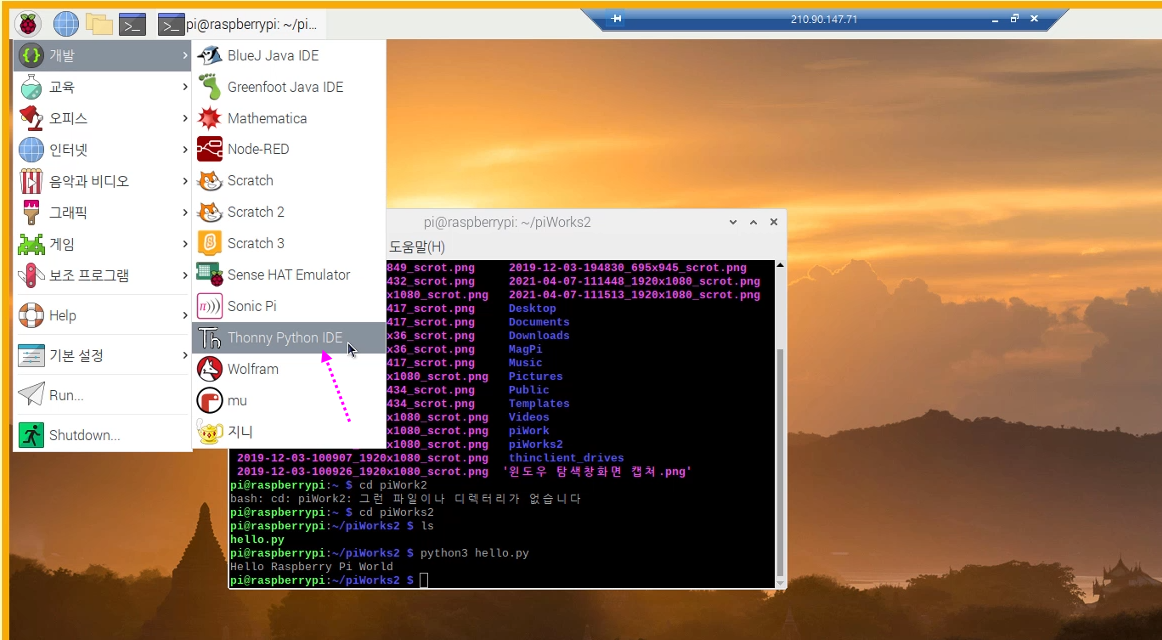
Task: Click the 오피스 lamp icon
Action: 31,119
